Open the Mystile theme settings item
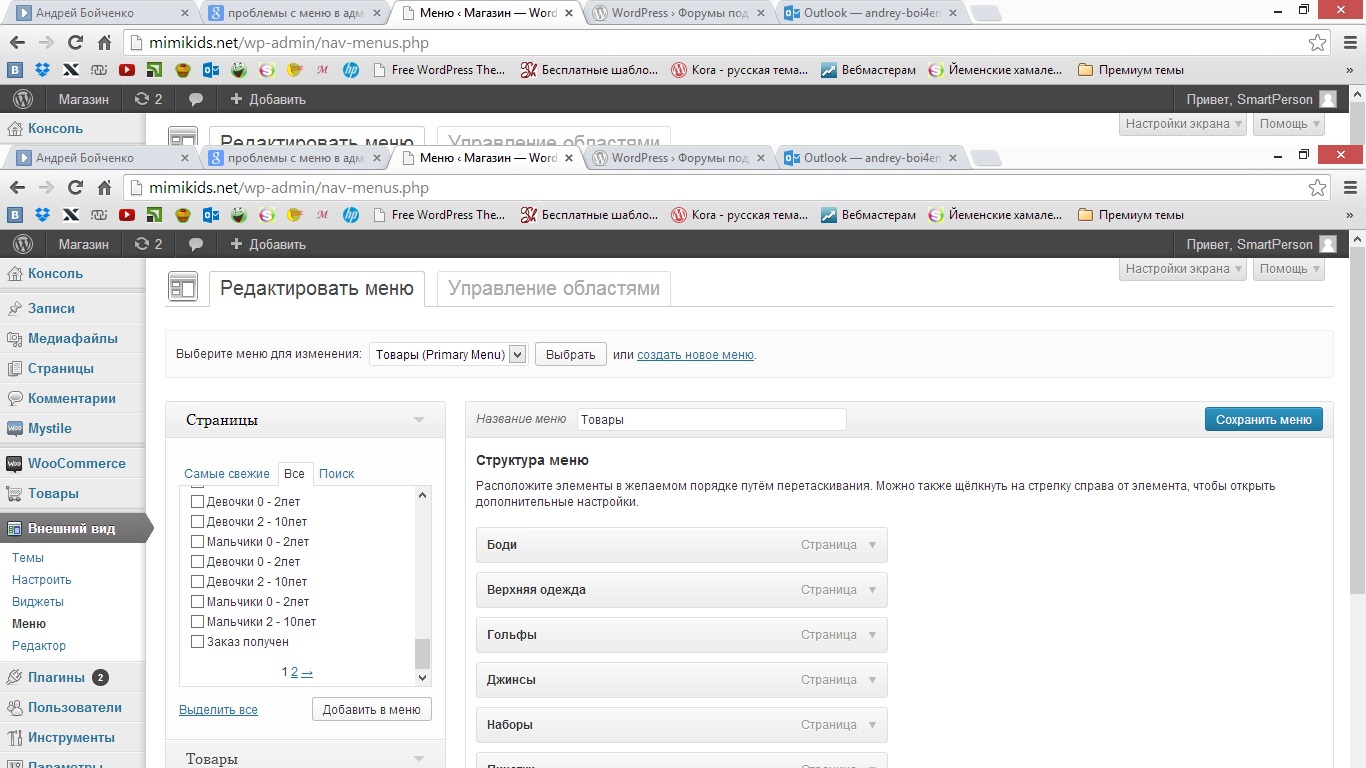 click(x=49, y=429)
